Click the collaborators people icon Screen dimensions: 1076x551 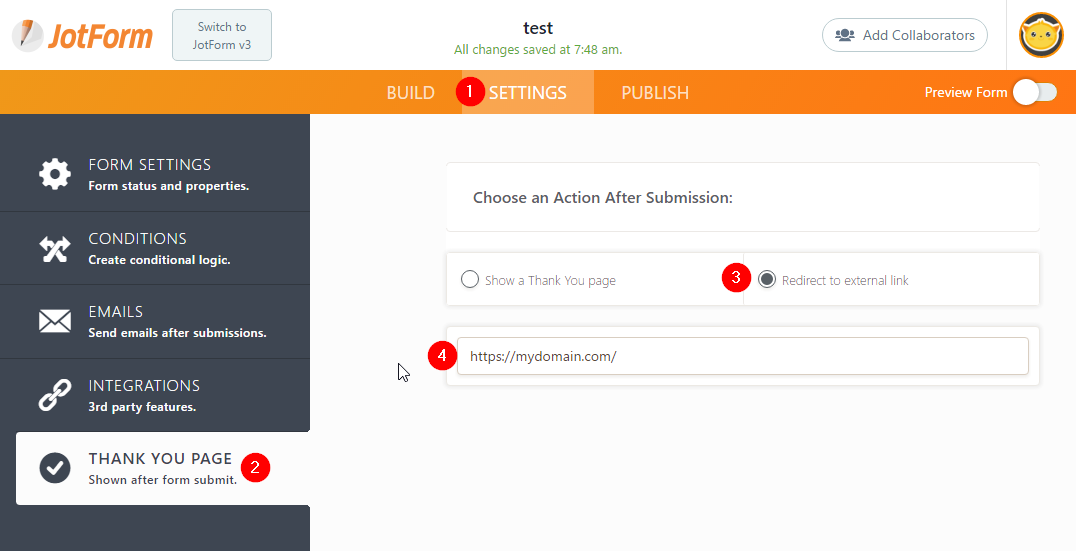(845, 35)
